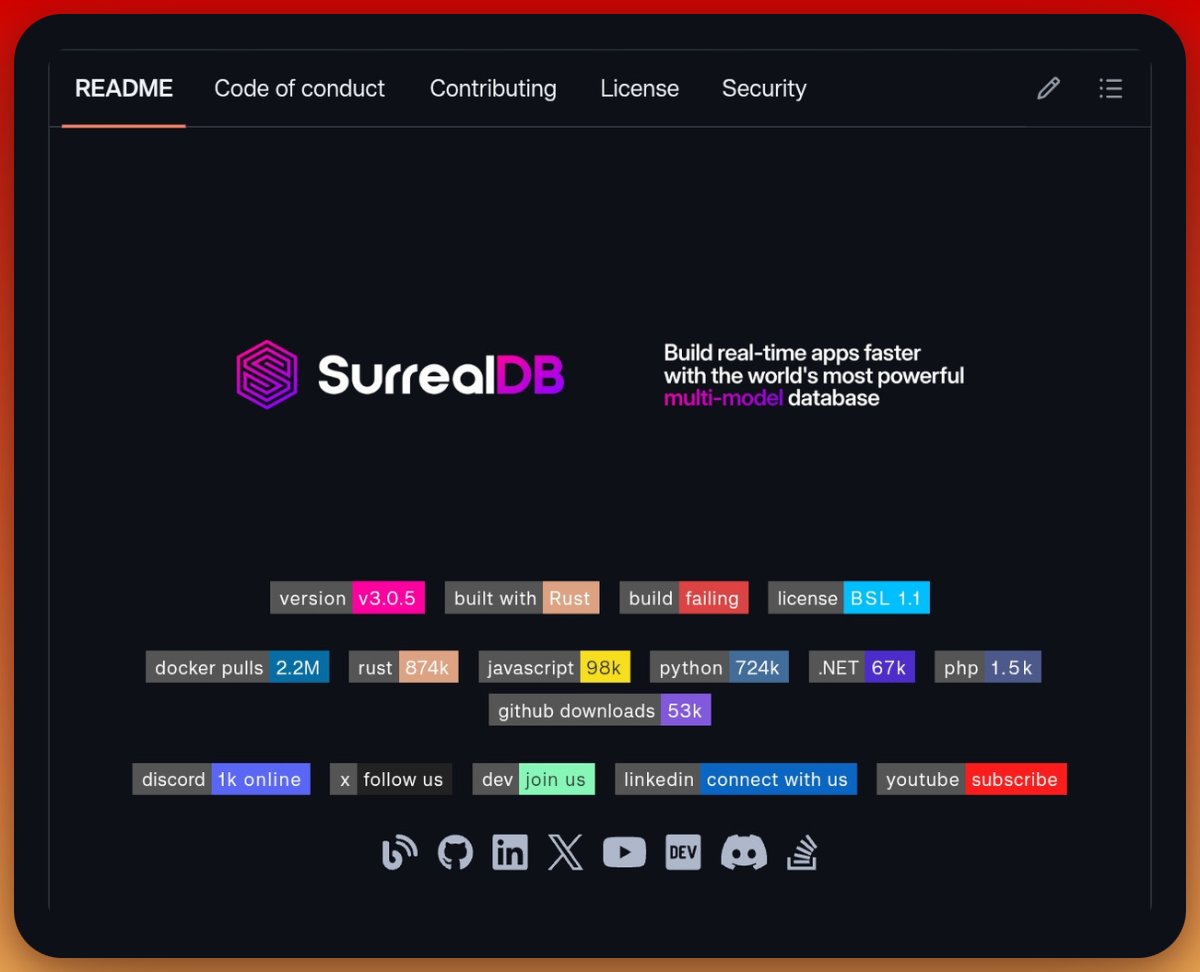The image size is (1200, 972).
Task: Click the license BSL 1.1 badge
Action: pyautogui.click(x=849, y=598)
